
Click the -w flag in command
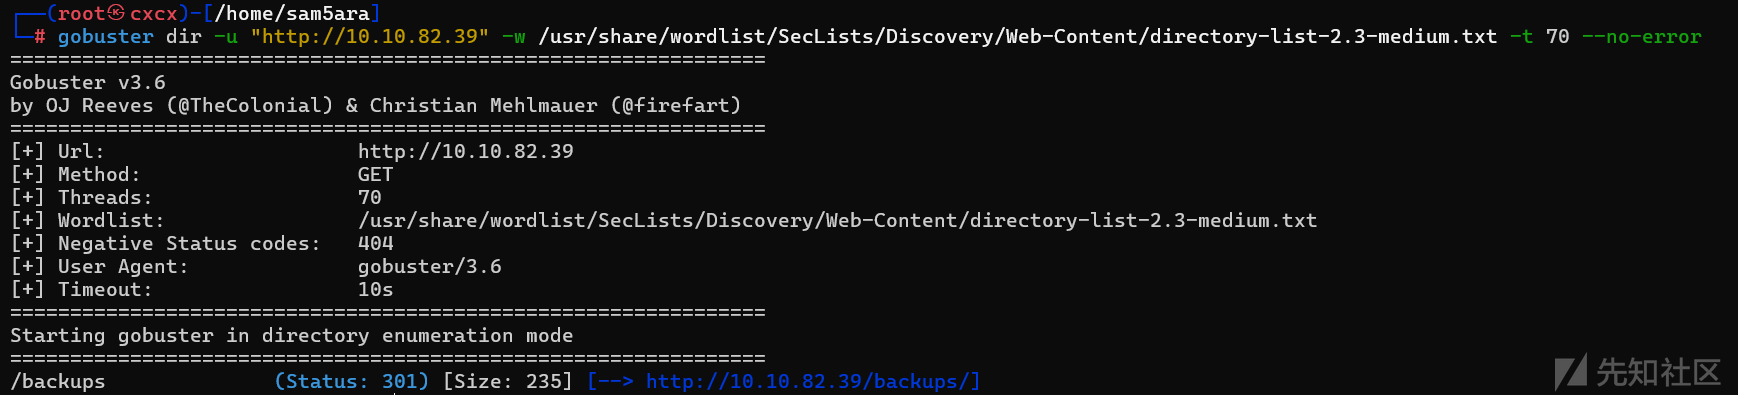pyautogui.click(x=513, y=36)
